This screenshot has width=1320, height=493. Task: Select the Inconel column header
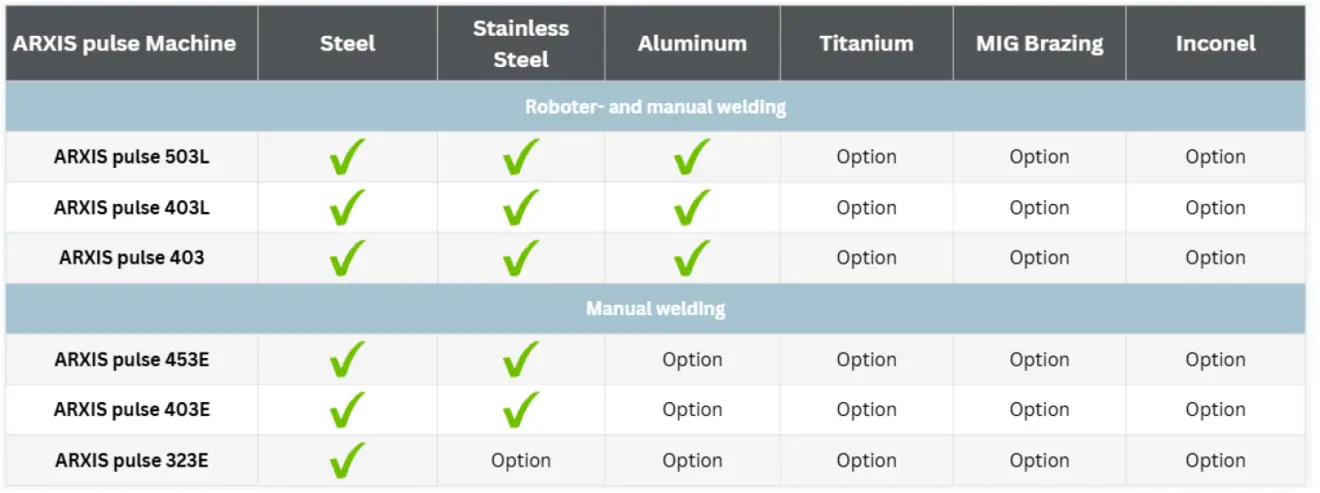(x=1215, y=43)
